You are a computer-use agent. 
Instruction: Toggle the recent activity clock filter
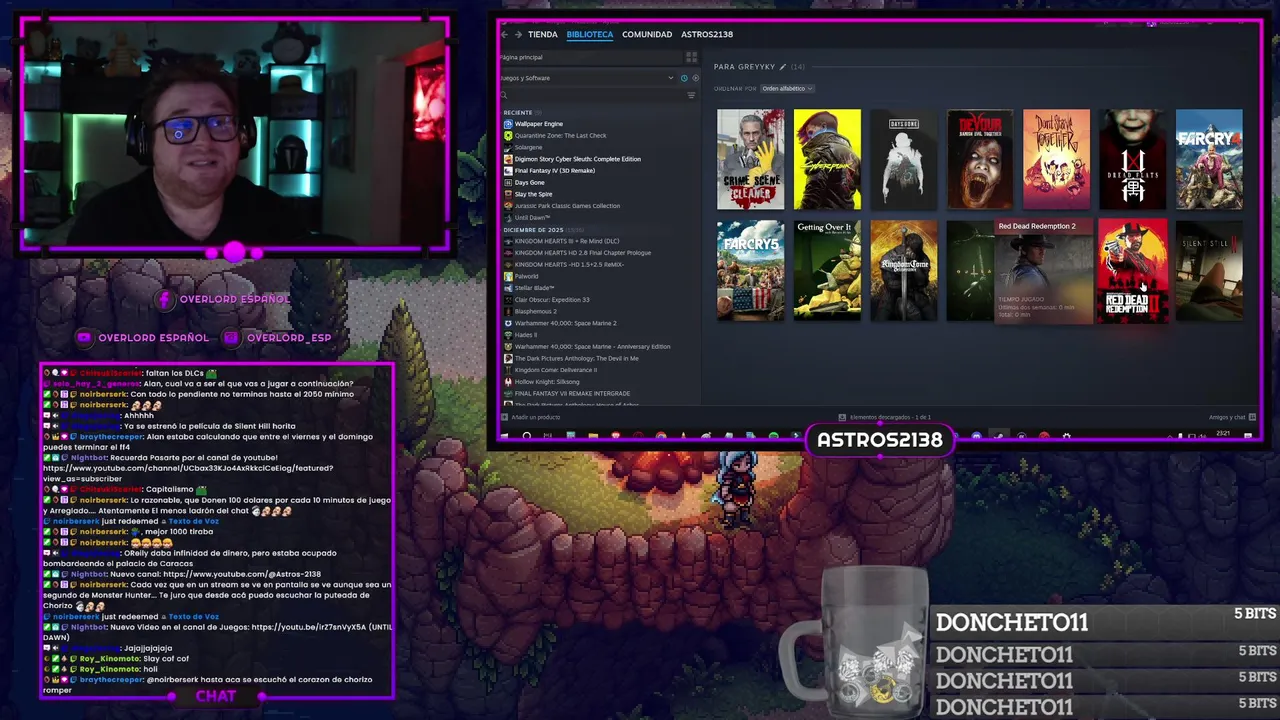[684, 78]
